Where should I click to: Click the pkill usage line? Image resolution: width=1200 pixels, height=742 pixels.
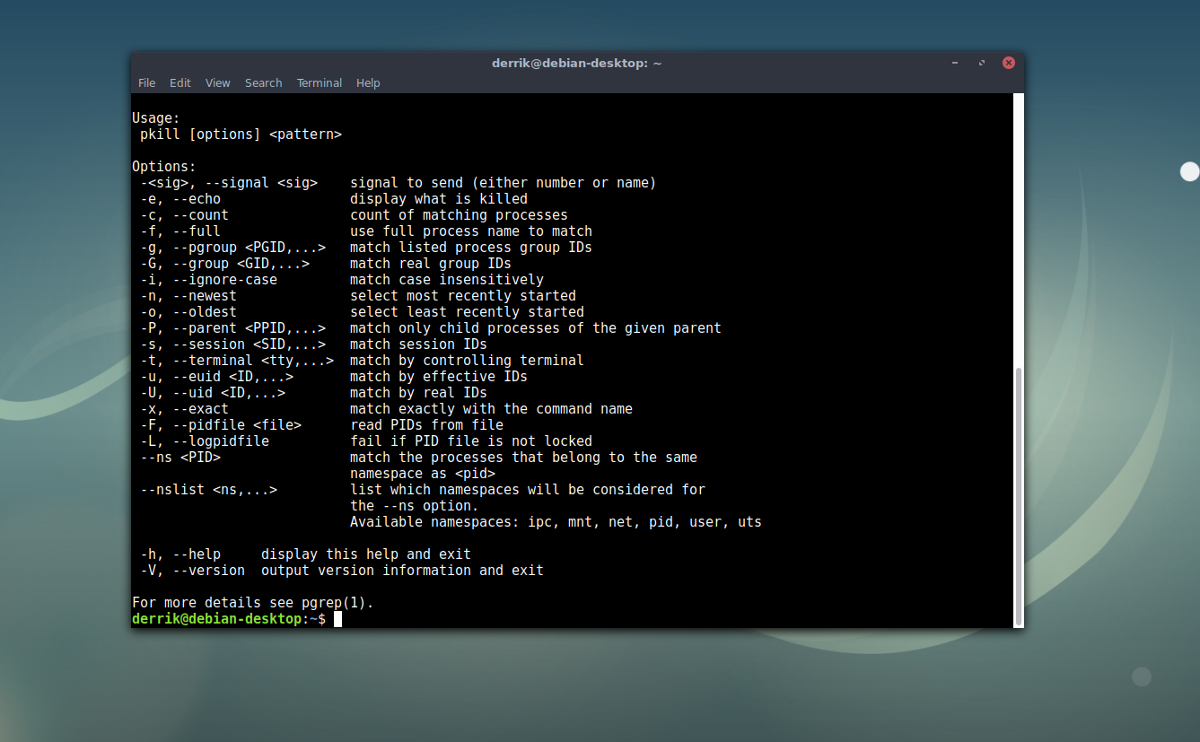point(242,134)
